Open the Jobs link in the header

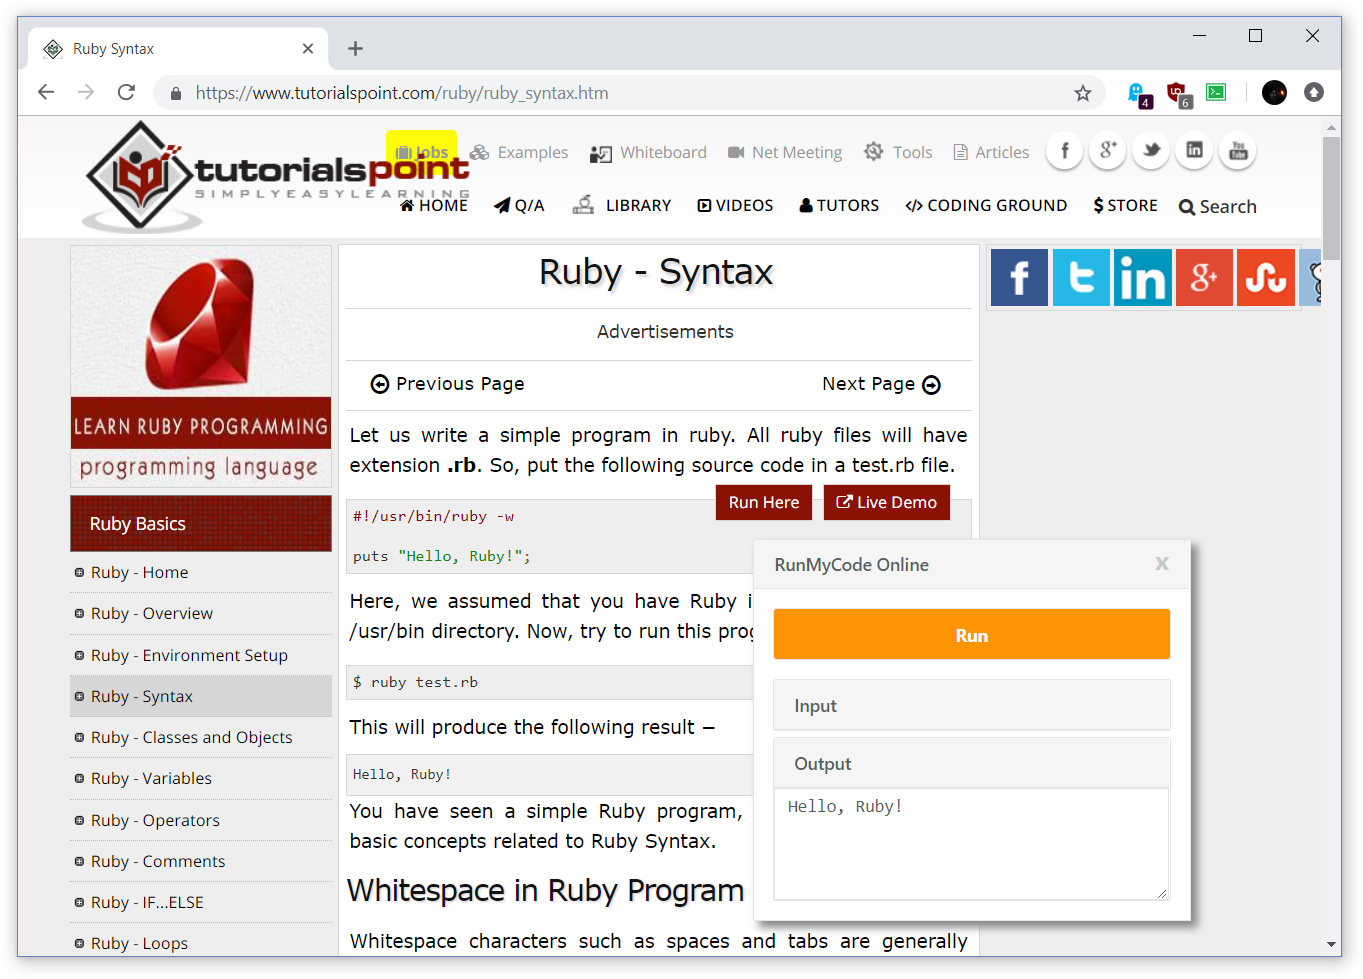[x=422, y=152]
